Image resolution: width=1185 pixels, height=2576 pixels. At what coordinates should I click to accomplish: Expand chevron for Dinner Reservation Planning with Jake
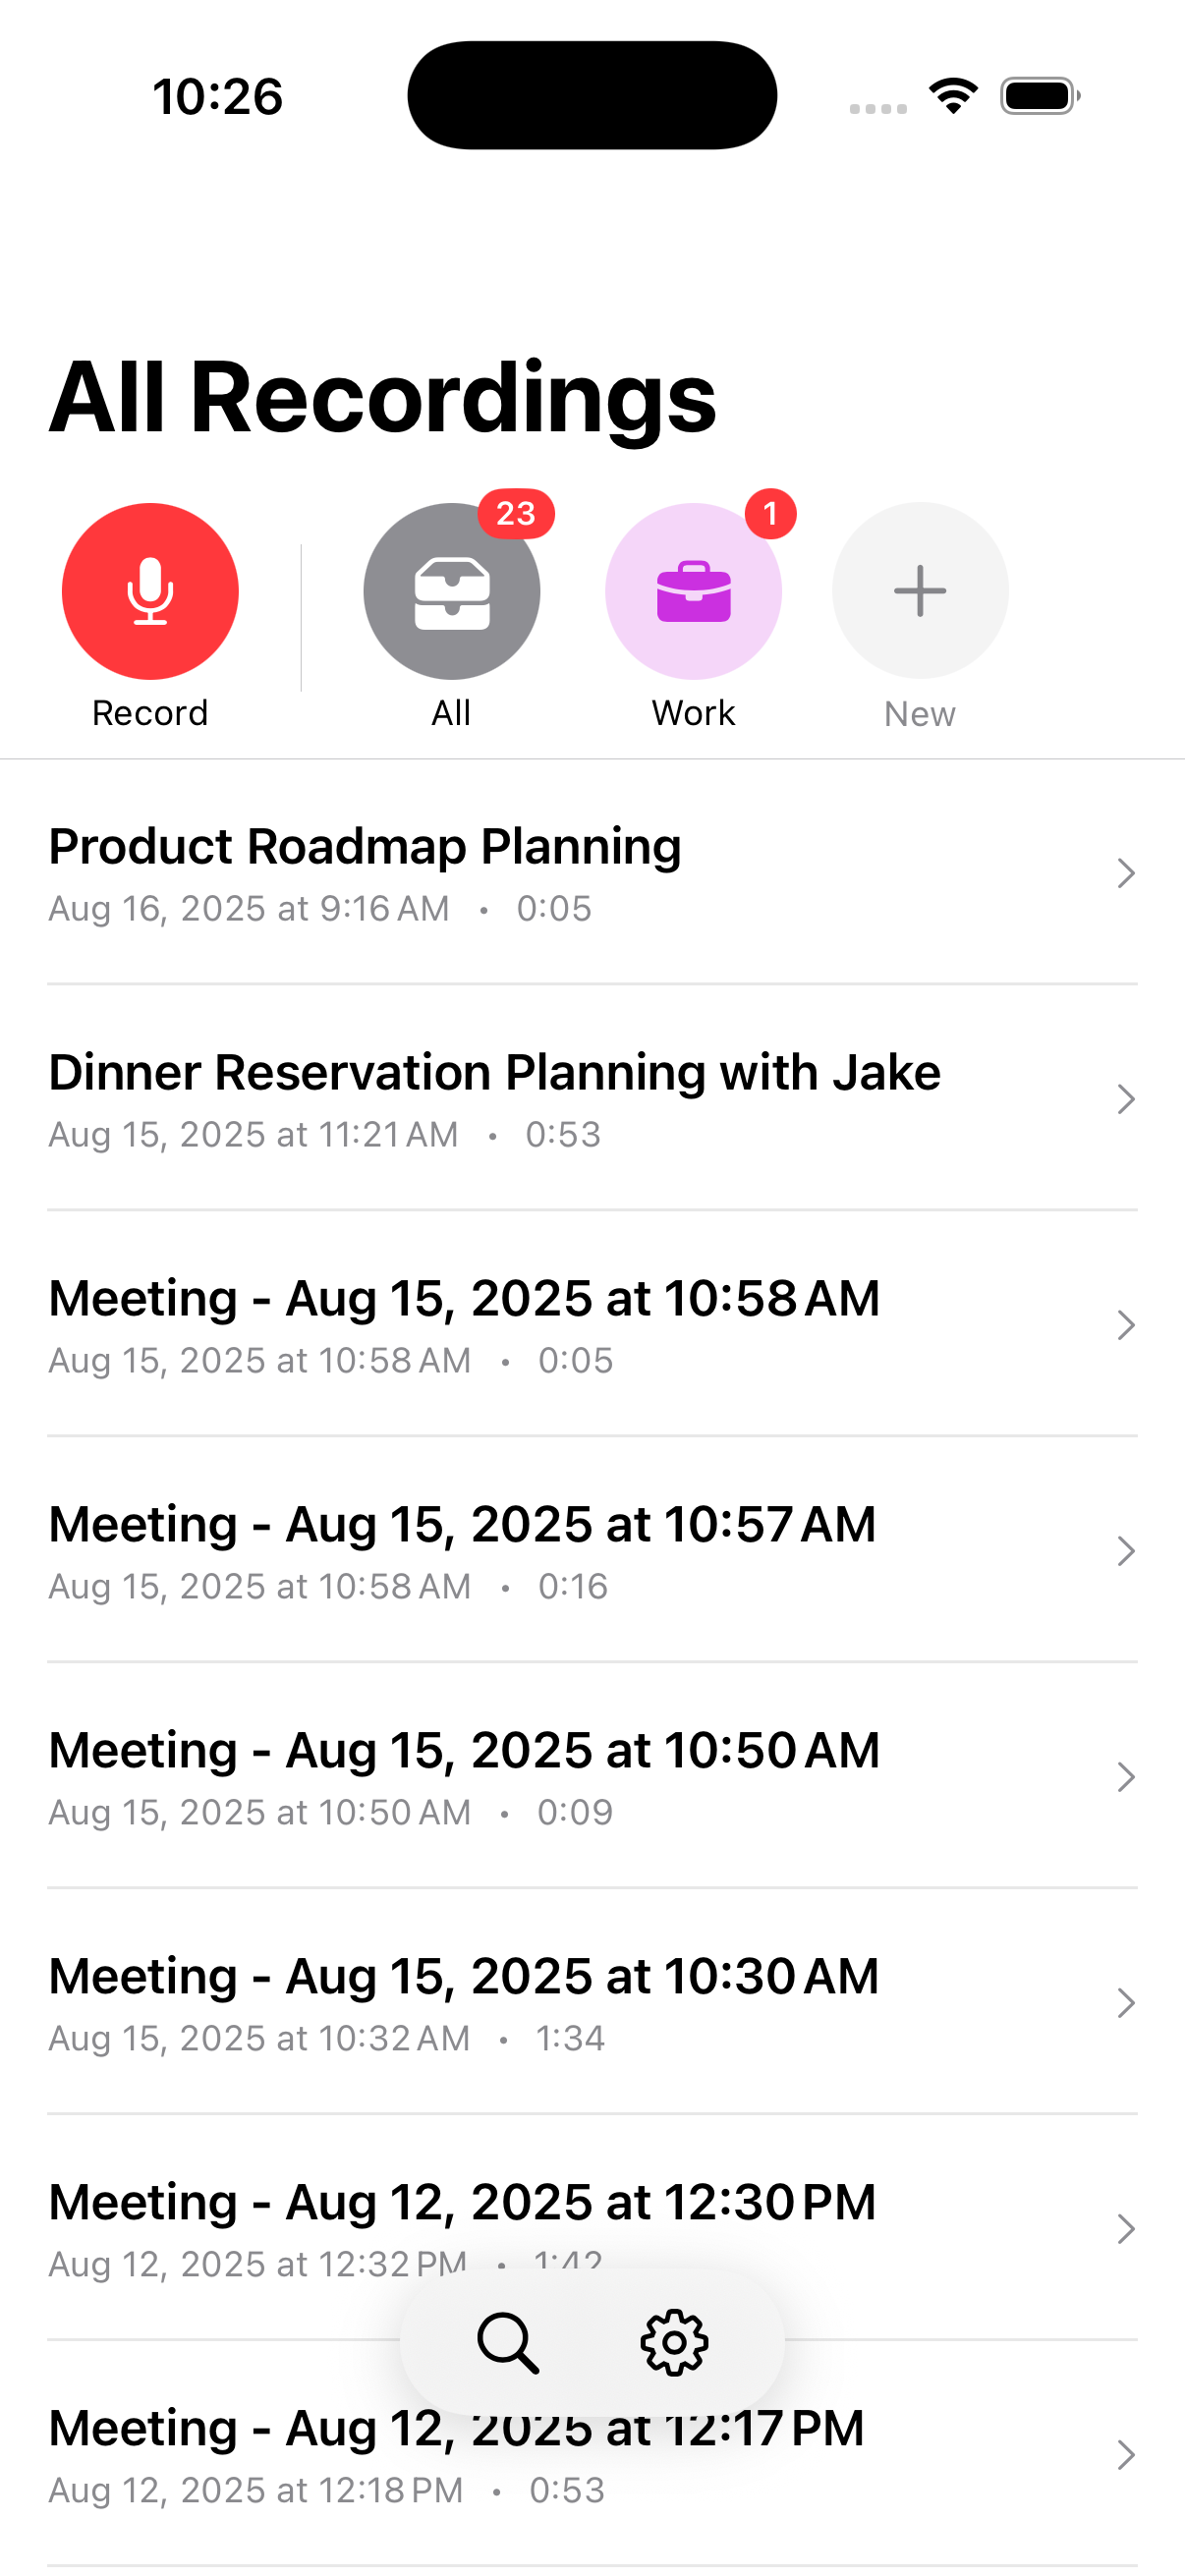(1126, 1099)
